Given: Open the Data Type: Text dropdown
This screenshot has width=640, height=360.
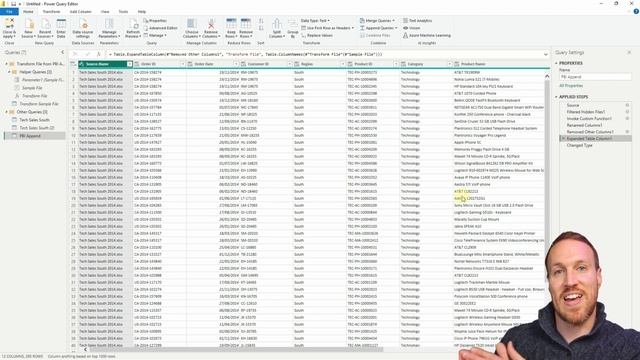Looking at the screenshot, I should click(315, 20).
